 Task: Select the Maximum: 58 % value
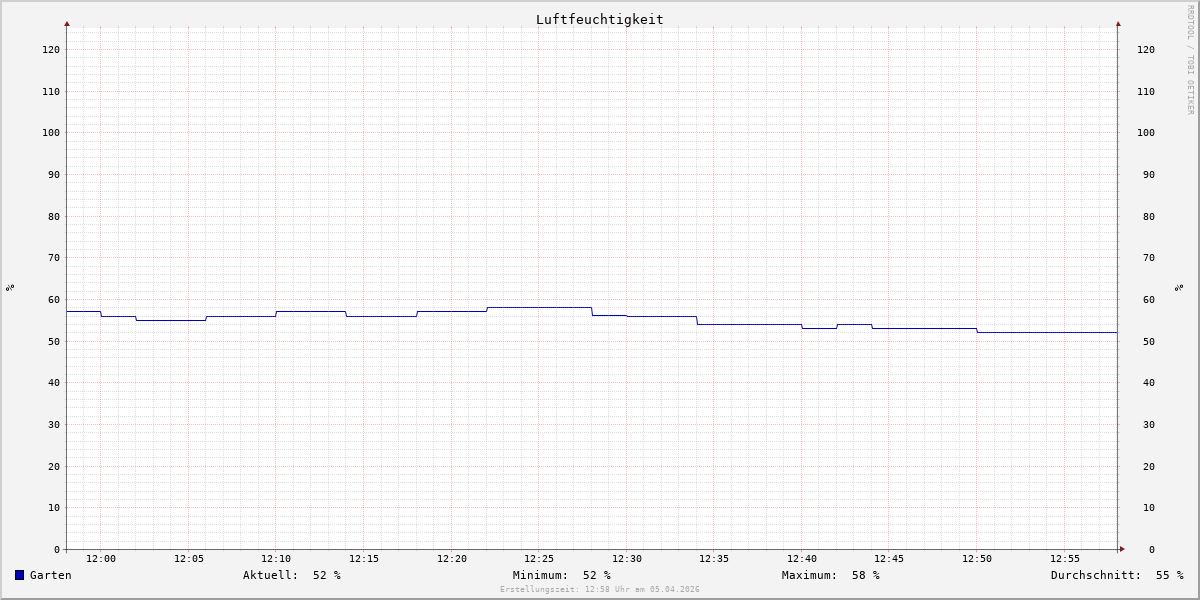click(x=831, y=575)
